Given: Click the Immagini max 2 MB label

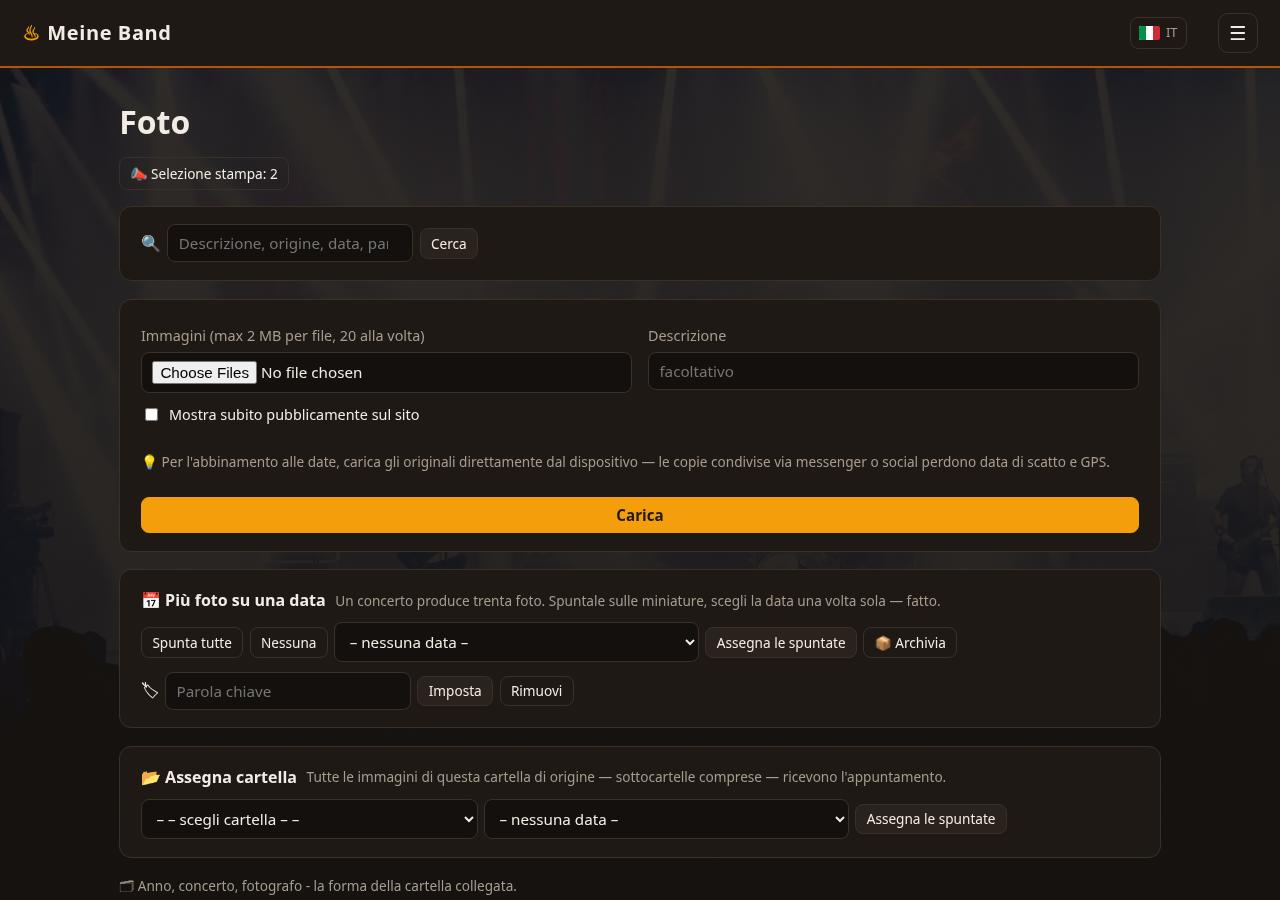Looking at the screenshot, I should pos(283,336).
